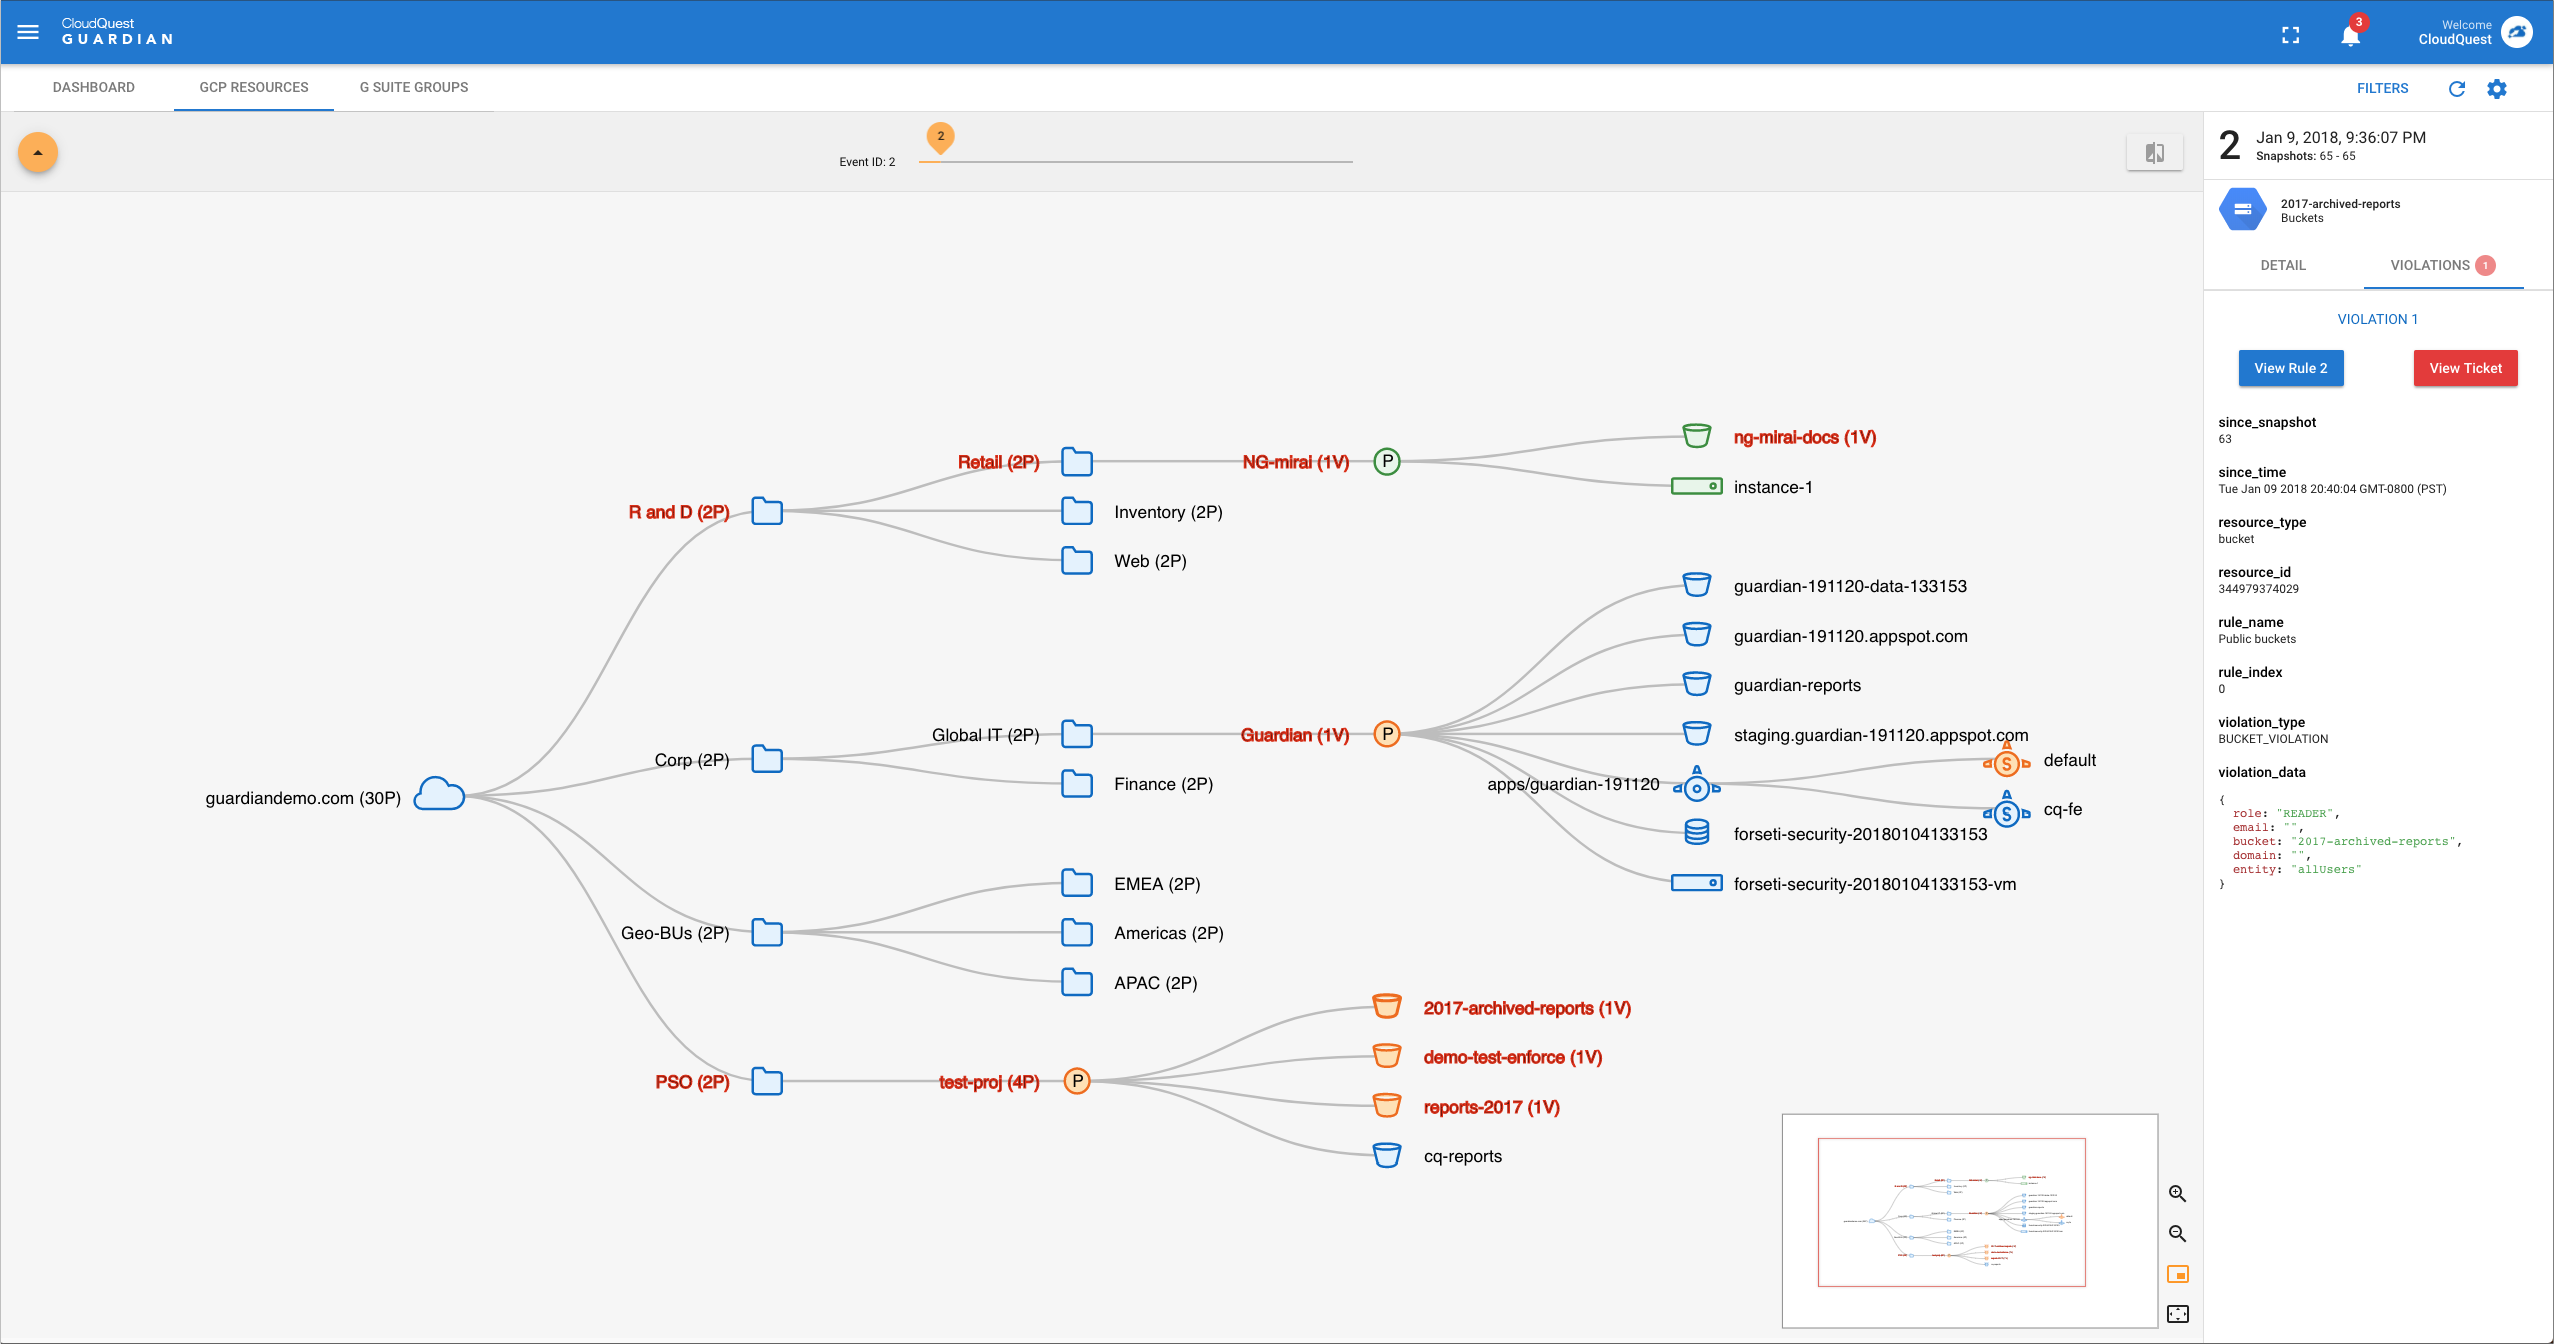Select the ng-mirai-docs green bucket icon
Viewport: 2554px width, 1344px height.
tap(1697, 436)
